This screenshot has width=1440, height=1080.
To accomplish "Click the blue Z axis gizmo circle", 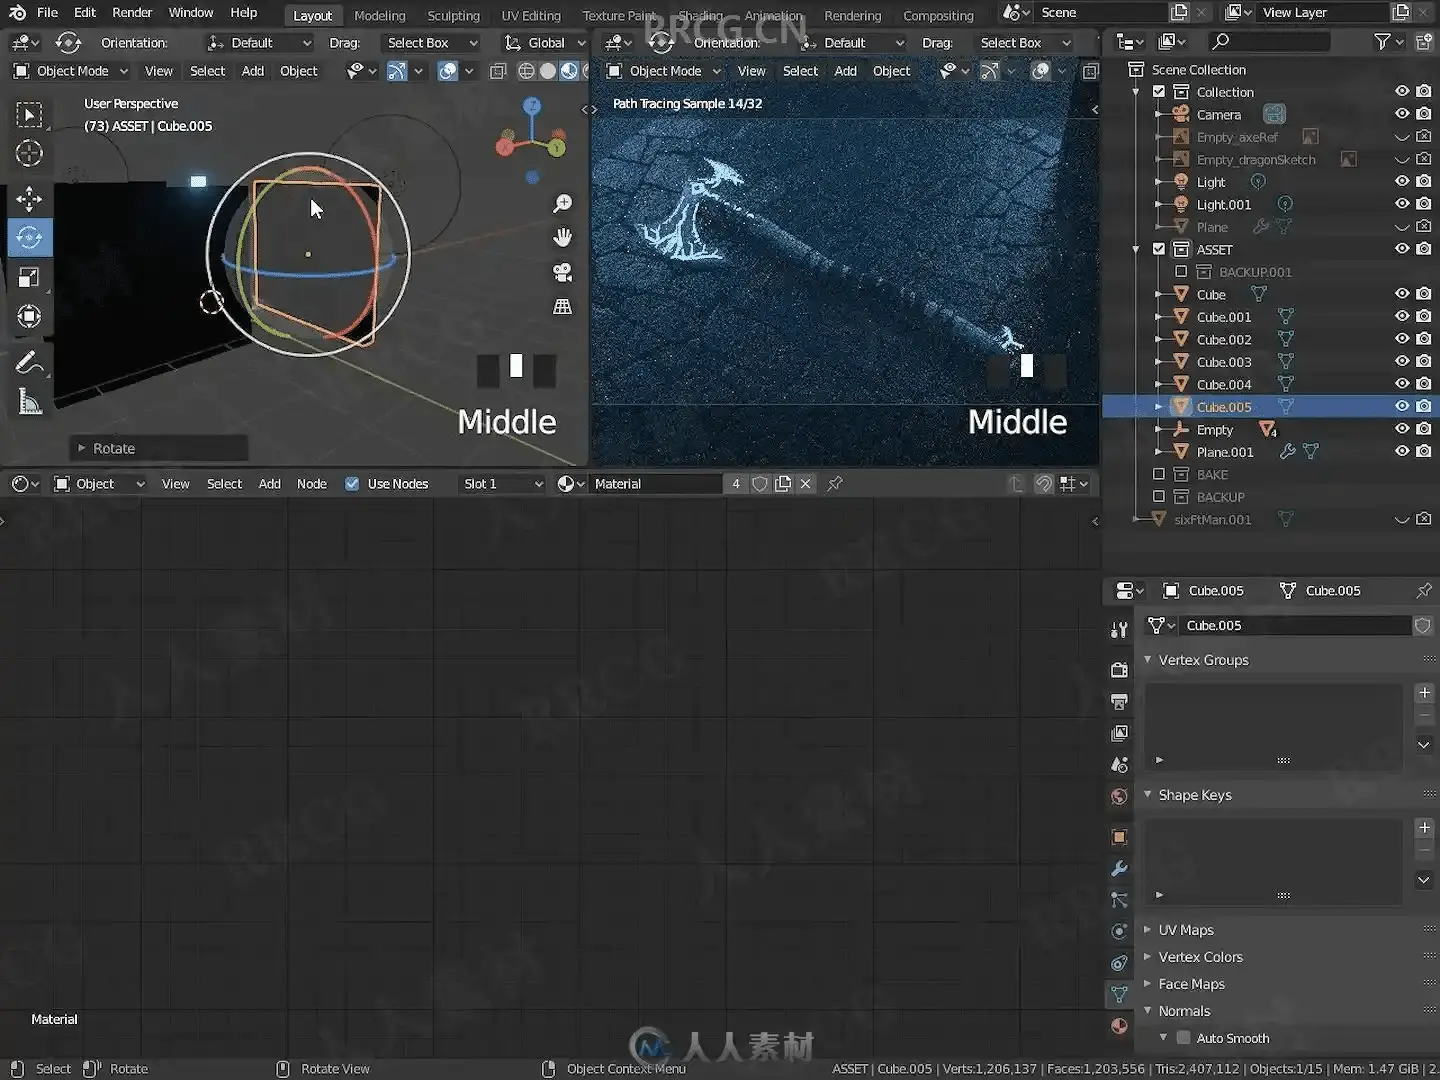I will 532,105.
